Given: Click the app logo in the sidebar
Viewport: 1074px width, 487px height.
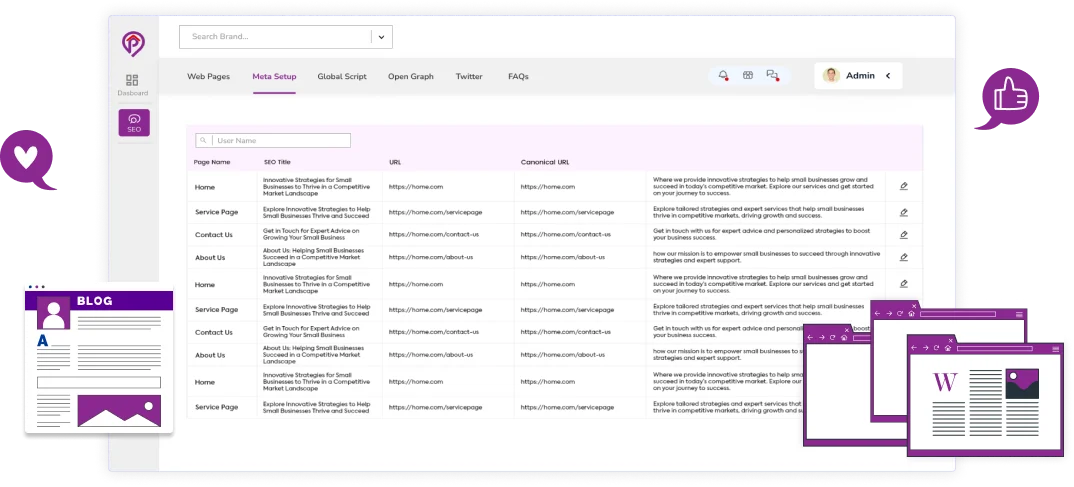Looking at the screenshot, I should point(133,43).
